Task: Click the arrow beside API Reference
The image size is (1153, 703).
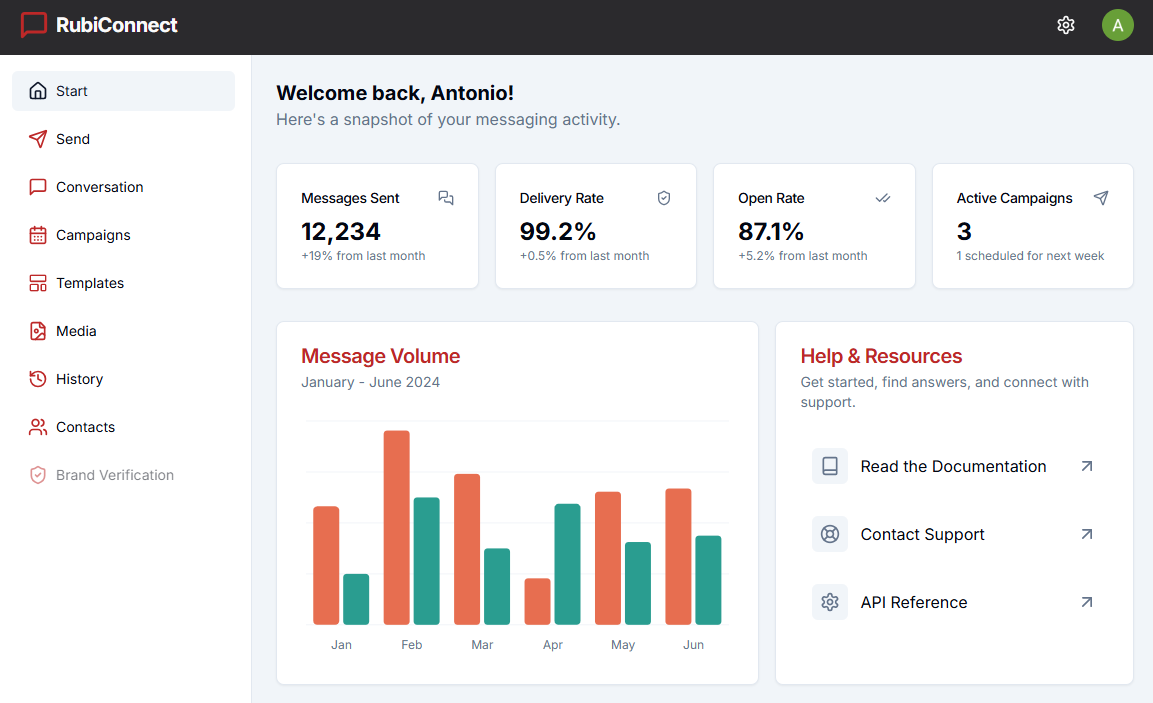Action: 1086,602
